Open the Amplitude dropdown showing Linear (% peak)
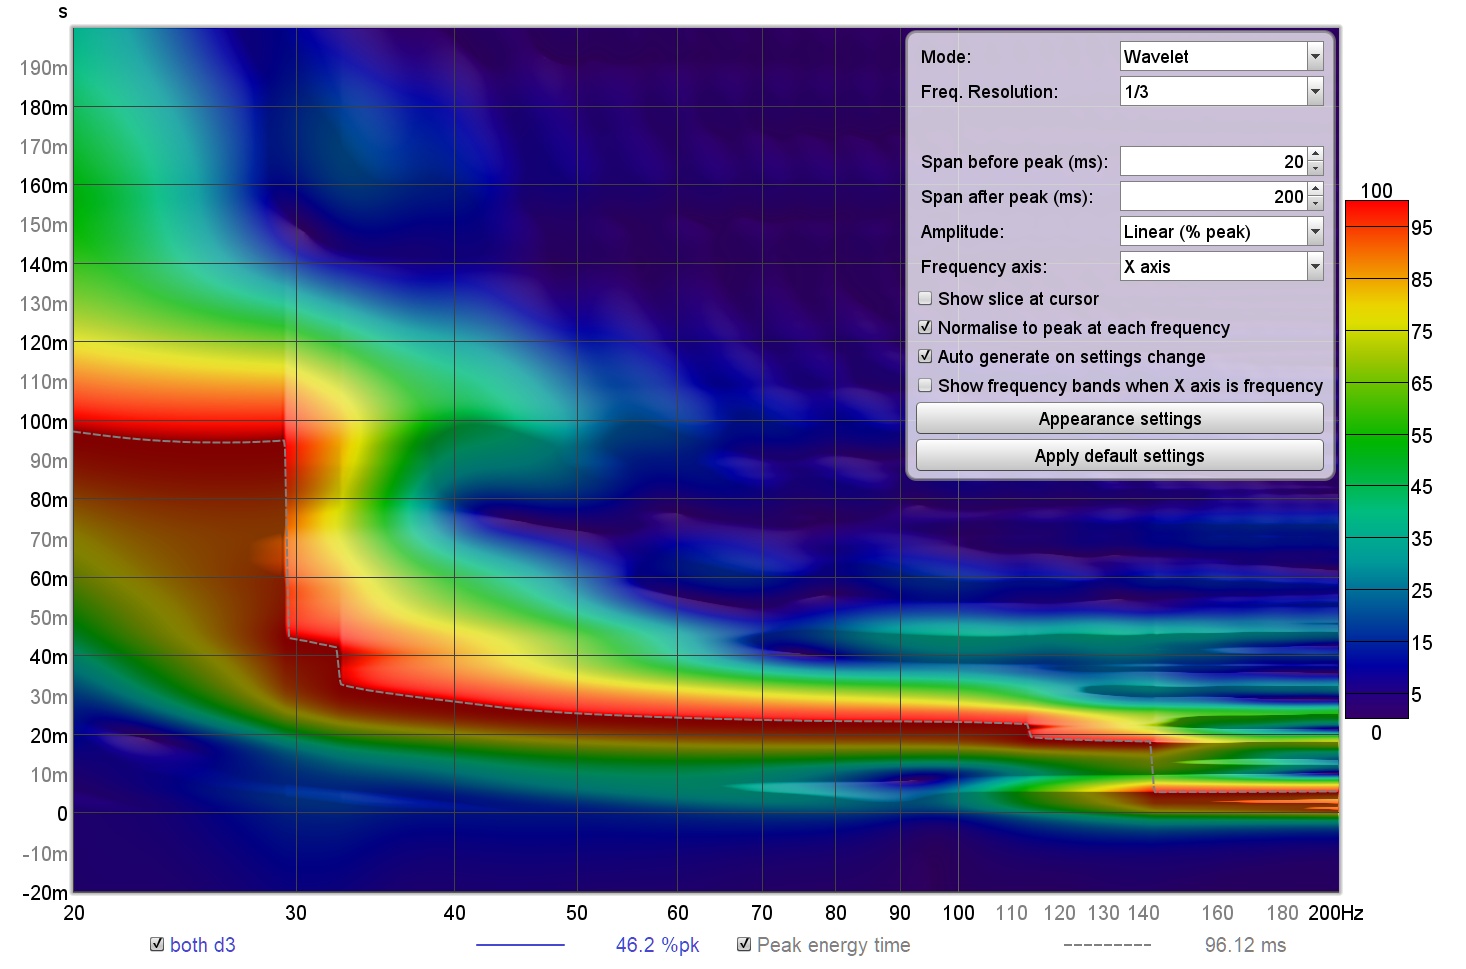Viewport: 1466px width, 969px height. pyautogui.click(x=1221, y=231)
